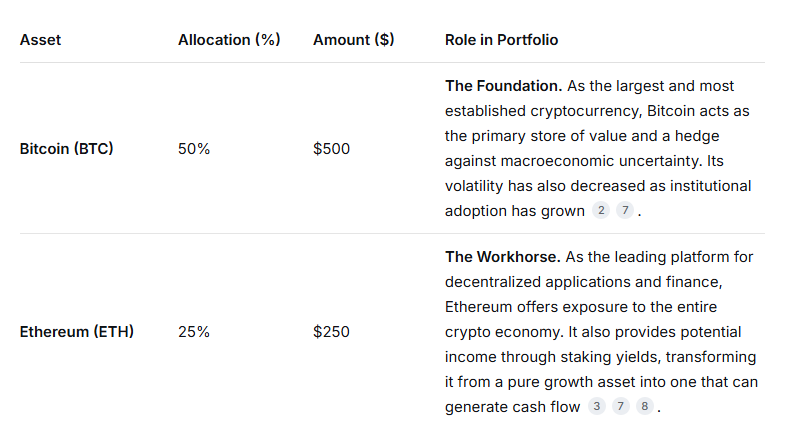Click the Role in Portfolio column header
Image resolution: width=798 pixels, height=428 pixels.
(x=501, y=40)
